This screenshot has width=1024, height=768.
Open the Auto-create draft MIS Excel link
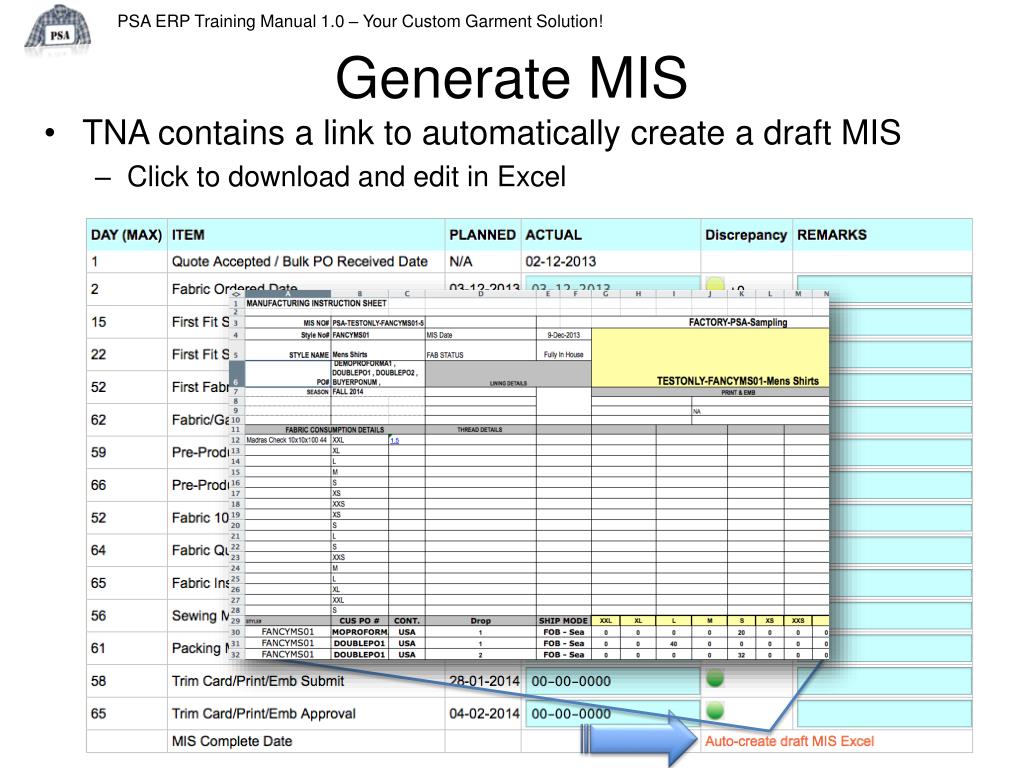click(x=789, y=741)
